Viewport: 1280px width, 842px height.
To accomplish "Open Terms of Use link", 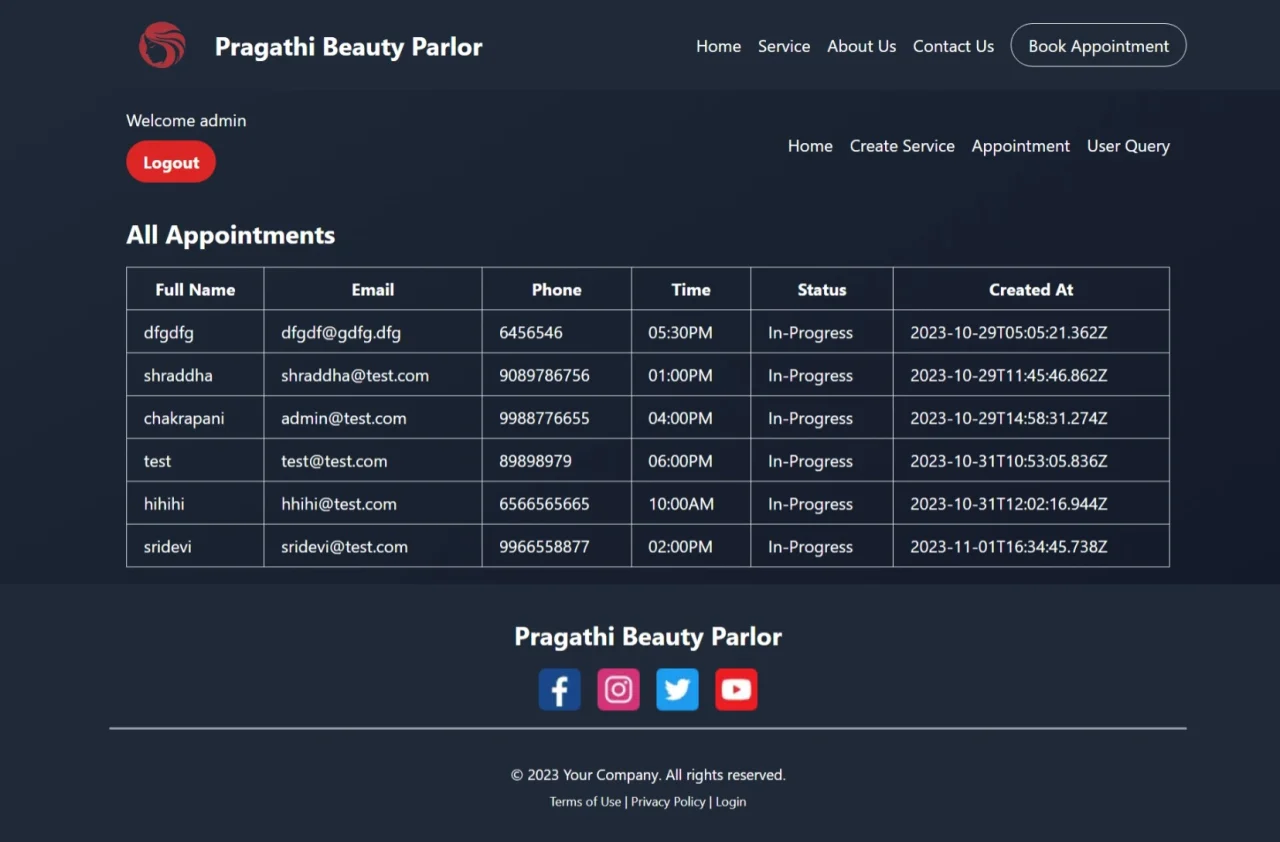I will click(x=585, y=802).
